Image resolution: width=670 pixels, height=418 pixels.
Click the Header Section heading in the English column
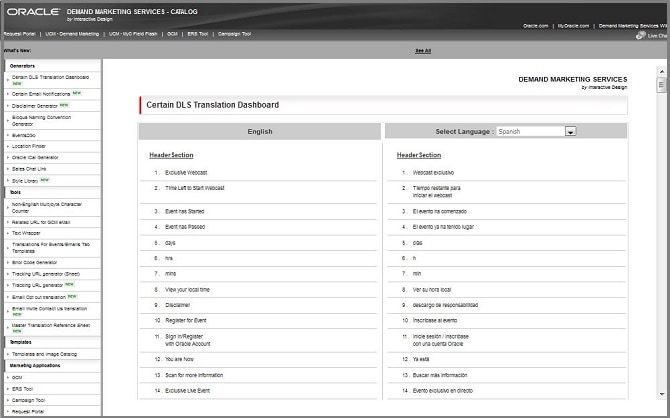(171, 155)
